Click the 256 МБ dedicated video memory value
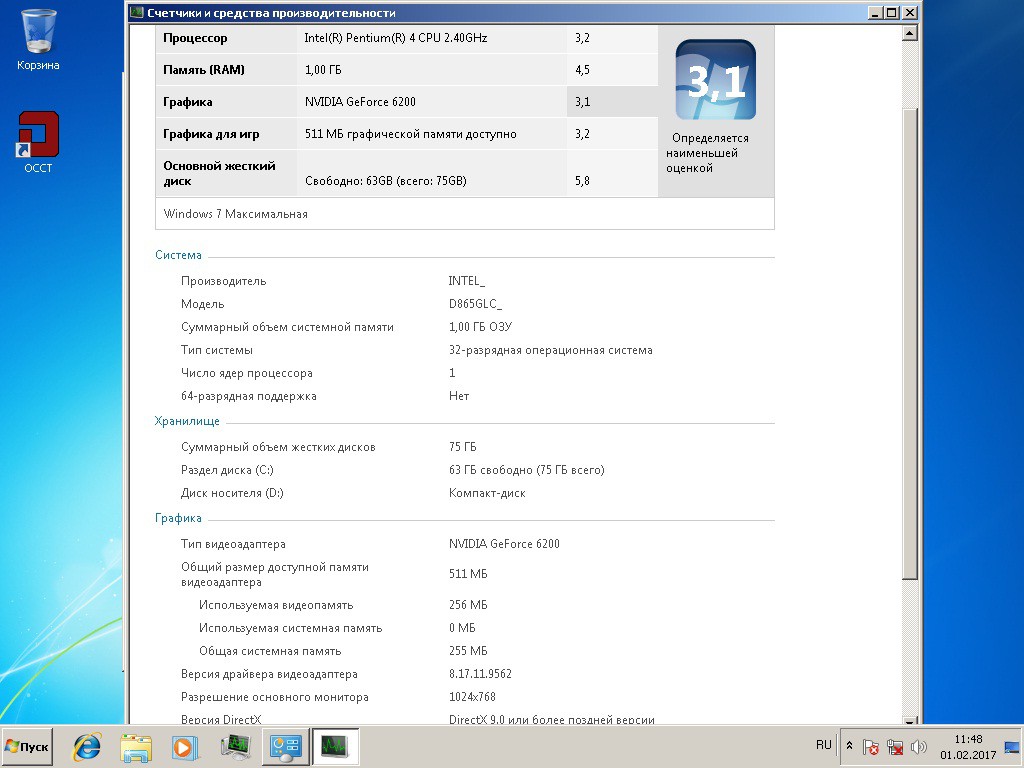The width and height of the screenshot is (1024, 768). click(468, 605)
